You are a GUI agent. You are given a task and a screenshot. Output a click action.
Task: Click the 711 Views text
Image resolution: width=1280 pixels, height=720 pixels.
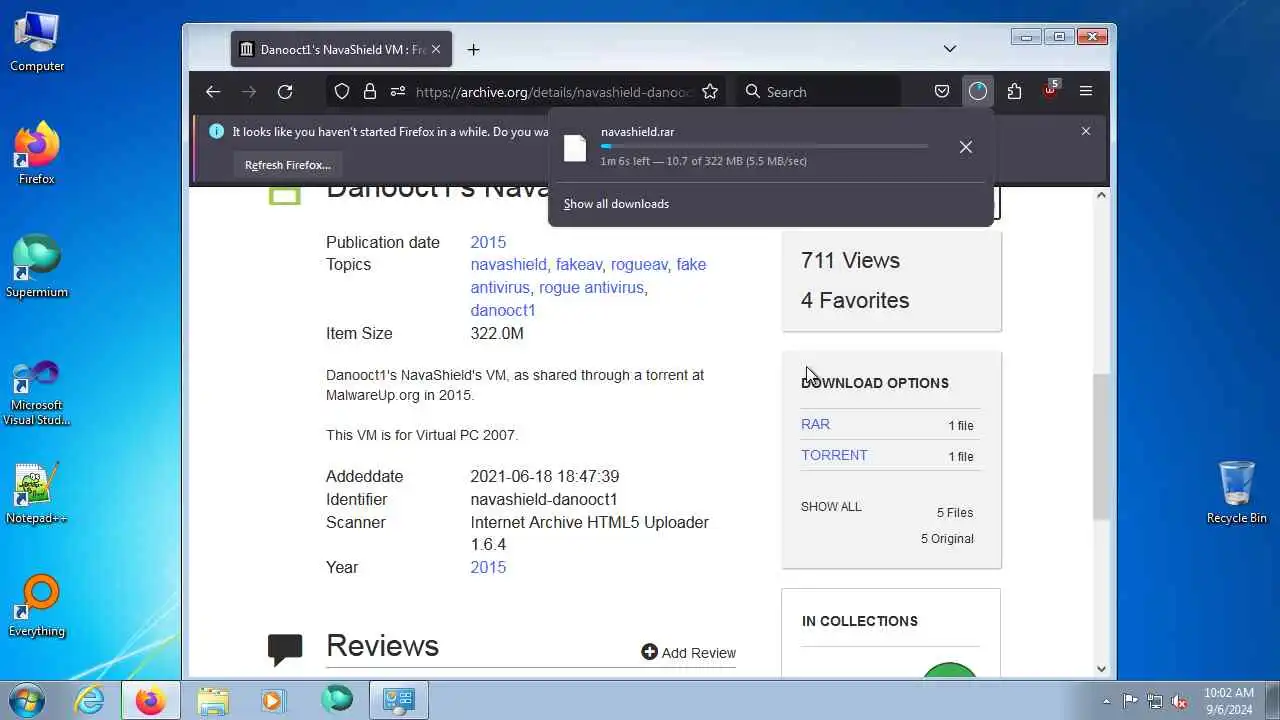(850, 260)
